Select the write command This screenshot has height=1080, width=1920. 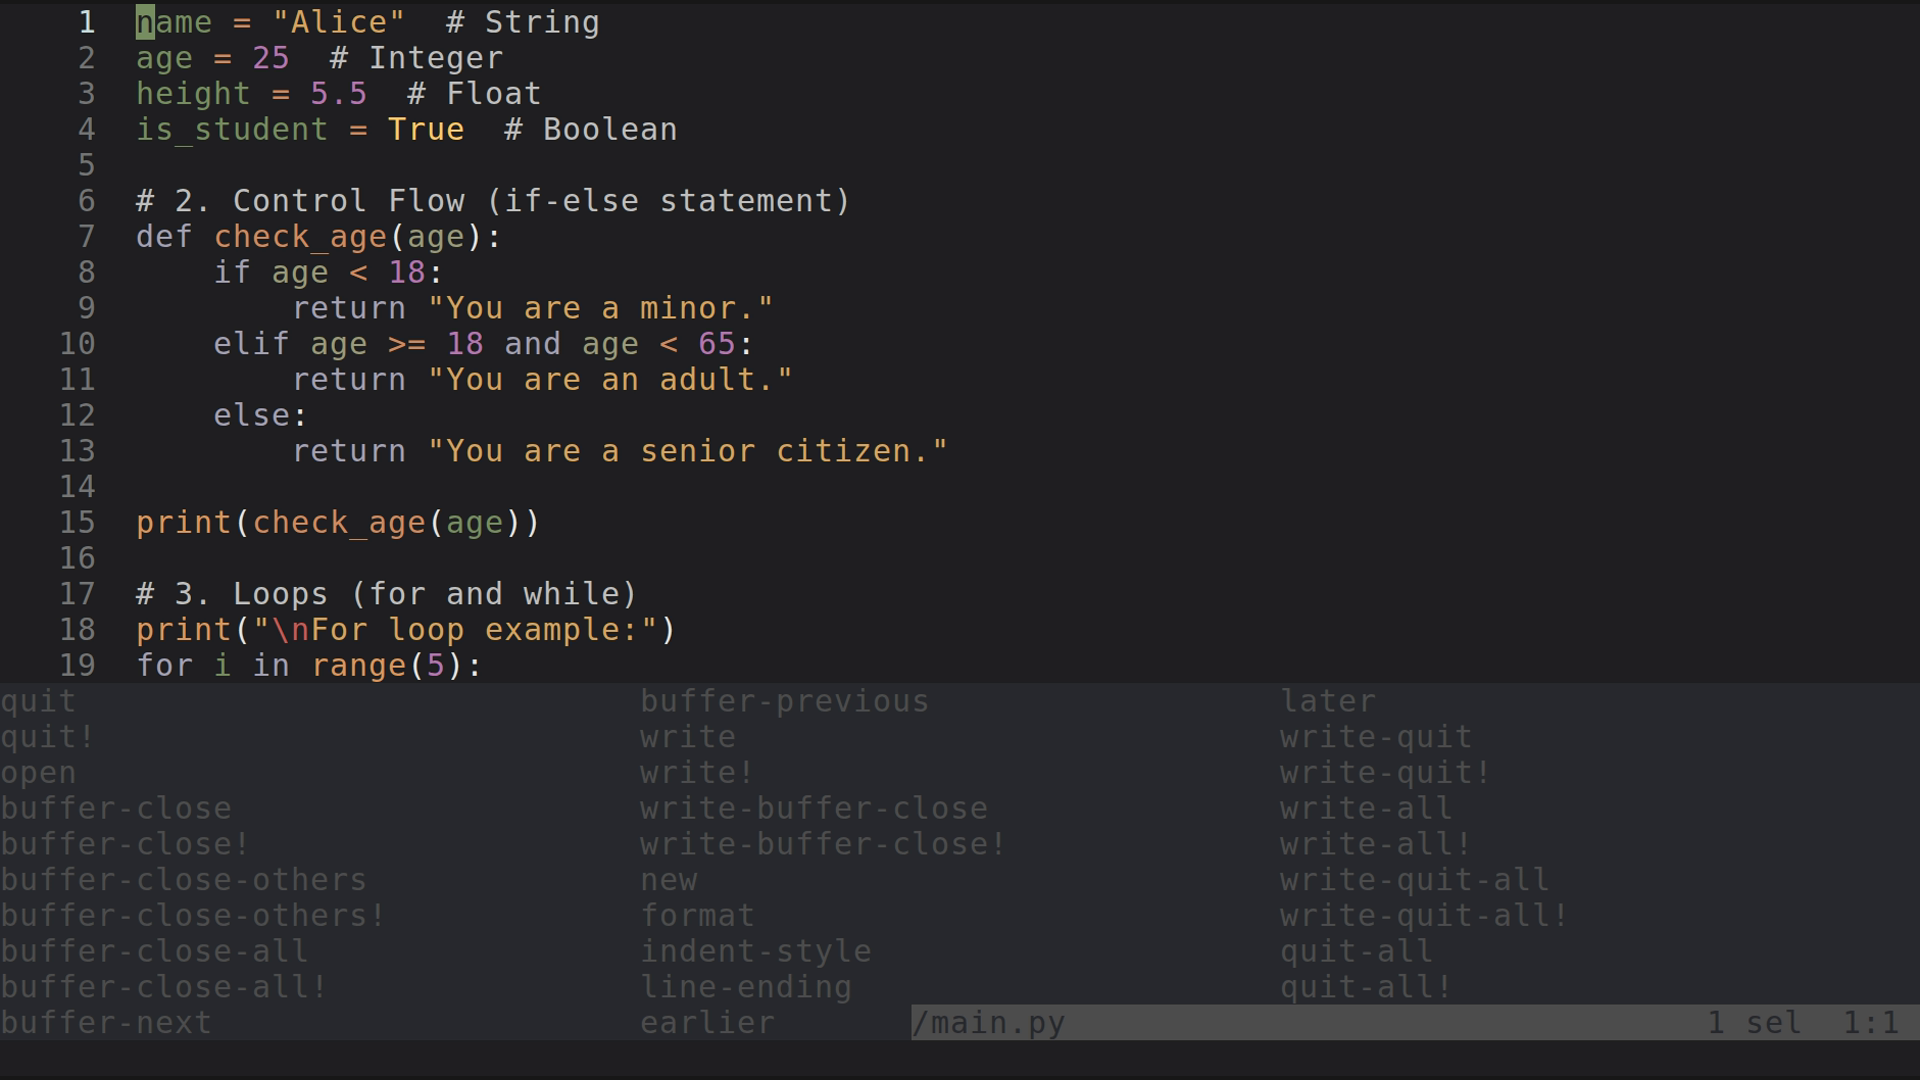tap(687, 736)
